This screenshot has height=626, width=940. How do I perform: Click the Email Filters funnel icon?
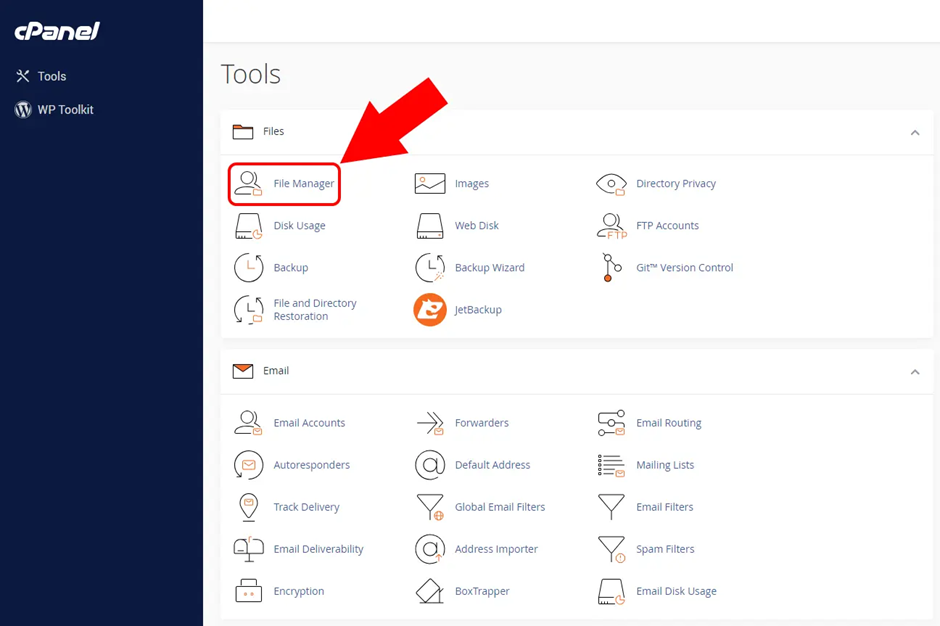611,507
